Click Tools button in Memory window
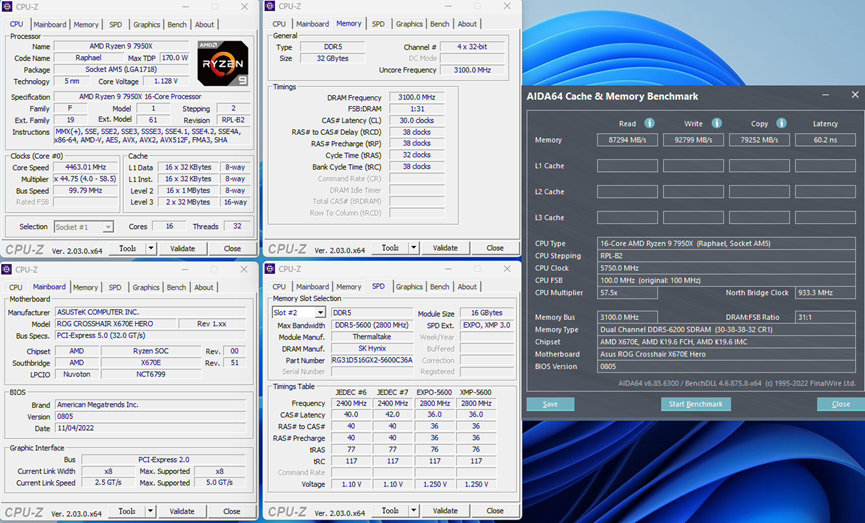The image size is (865, 523). coord(390,248)
